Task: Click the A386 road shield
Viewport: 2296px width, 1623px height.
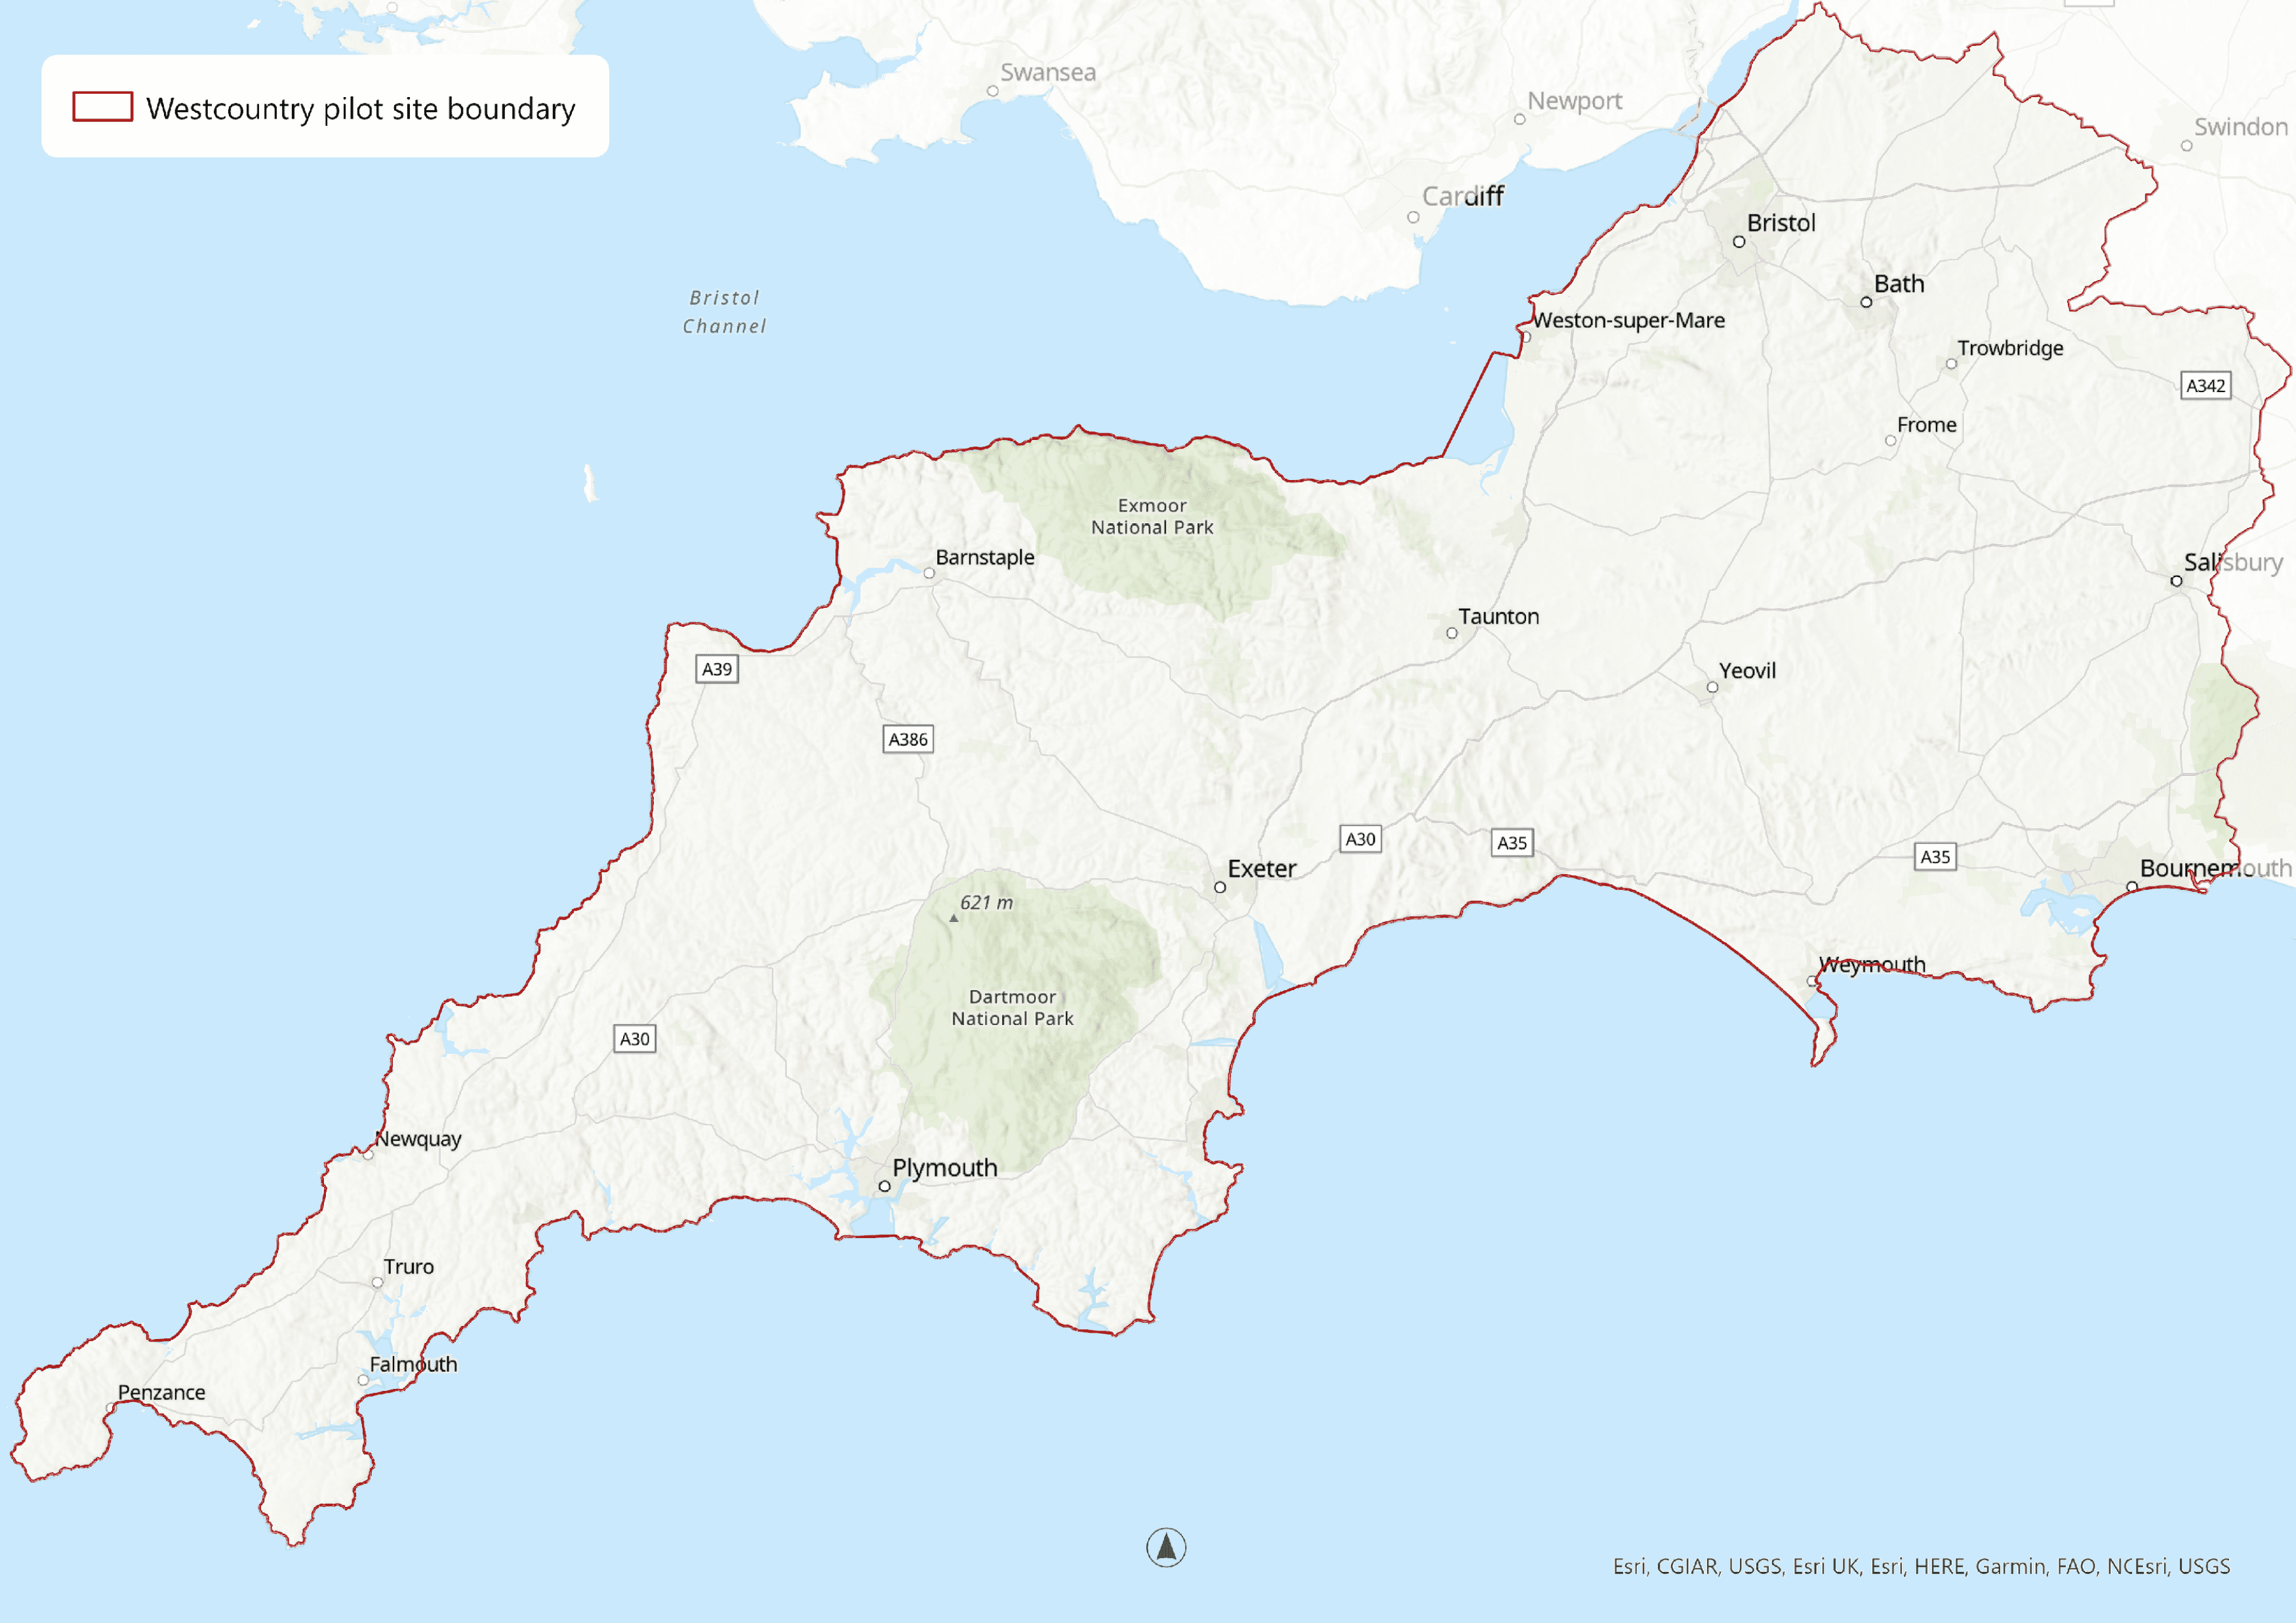Action: tap(908, 739)
